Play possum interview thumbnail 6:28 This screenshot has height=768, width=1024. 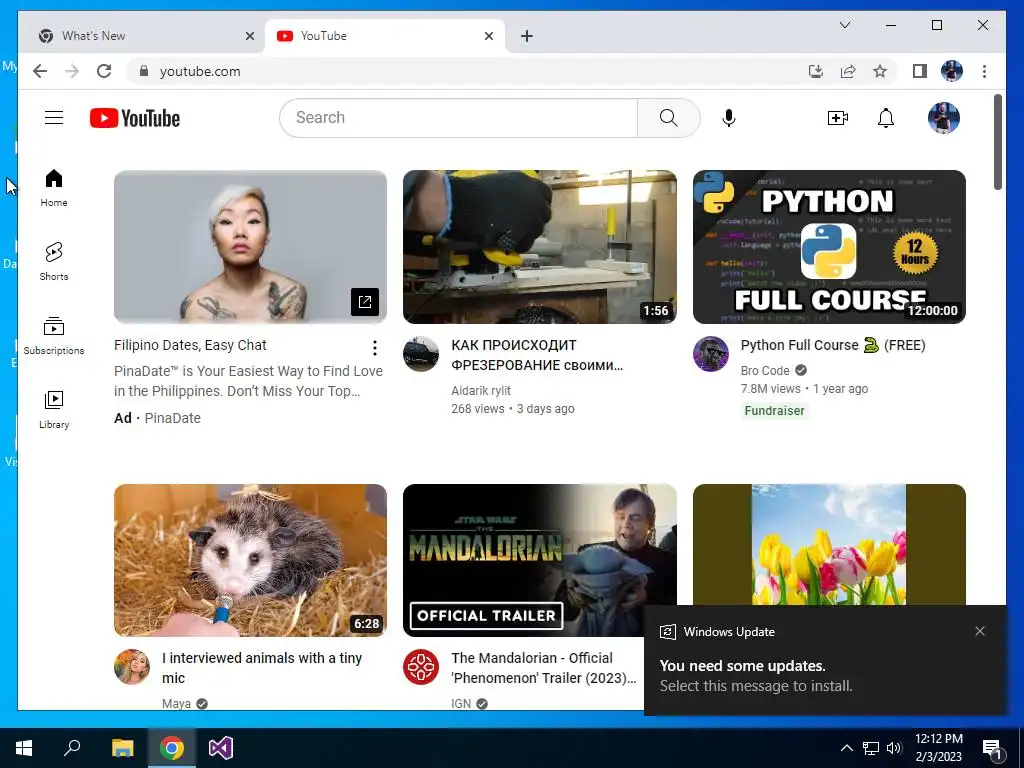(x=250, y=560)
